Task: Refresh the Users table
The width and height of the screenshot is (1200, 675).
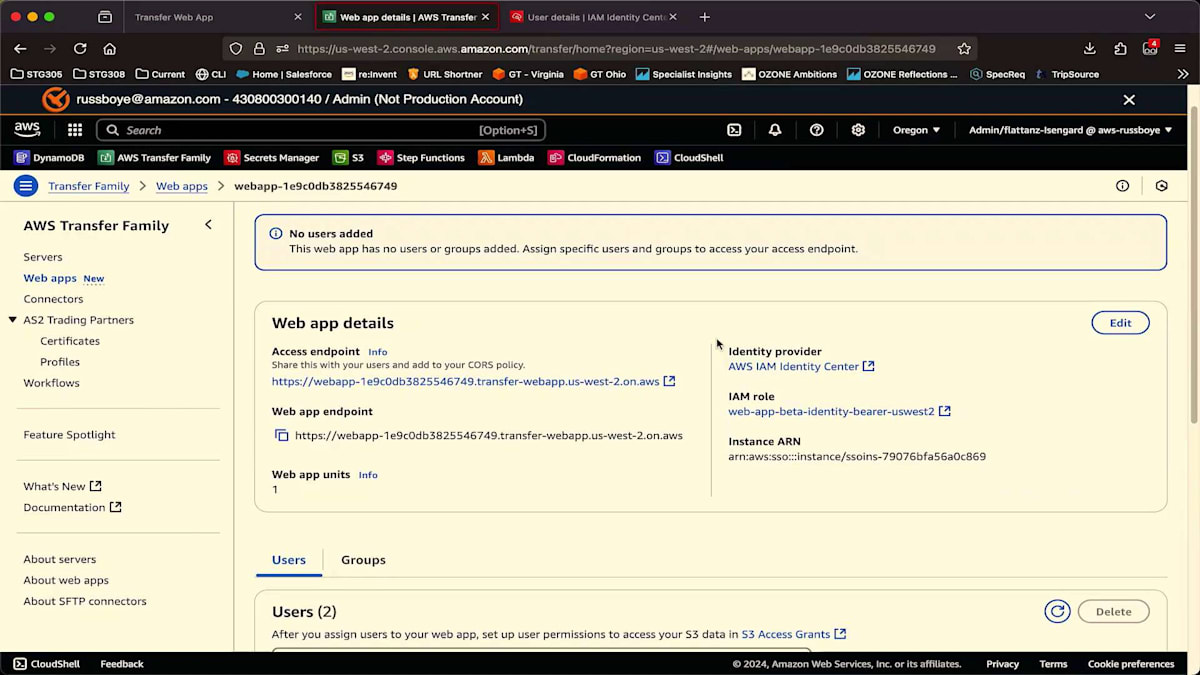Action: [1057, 612]
